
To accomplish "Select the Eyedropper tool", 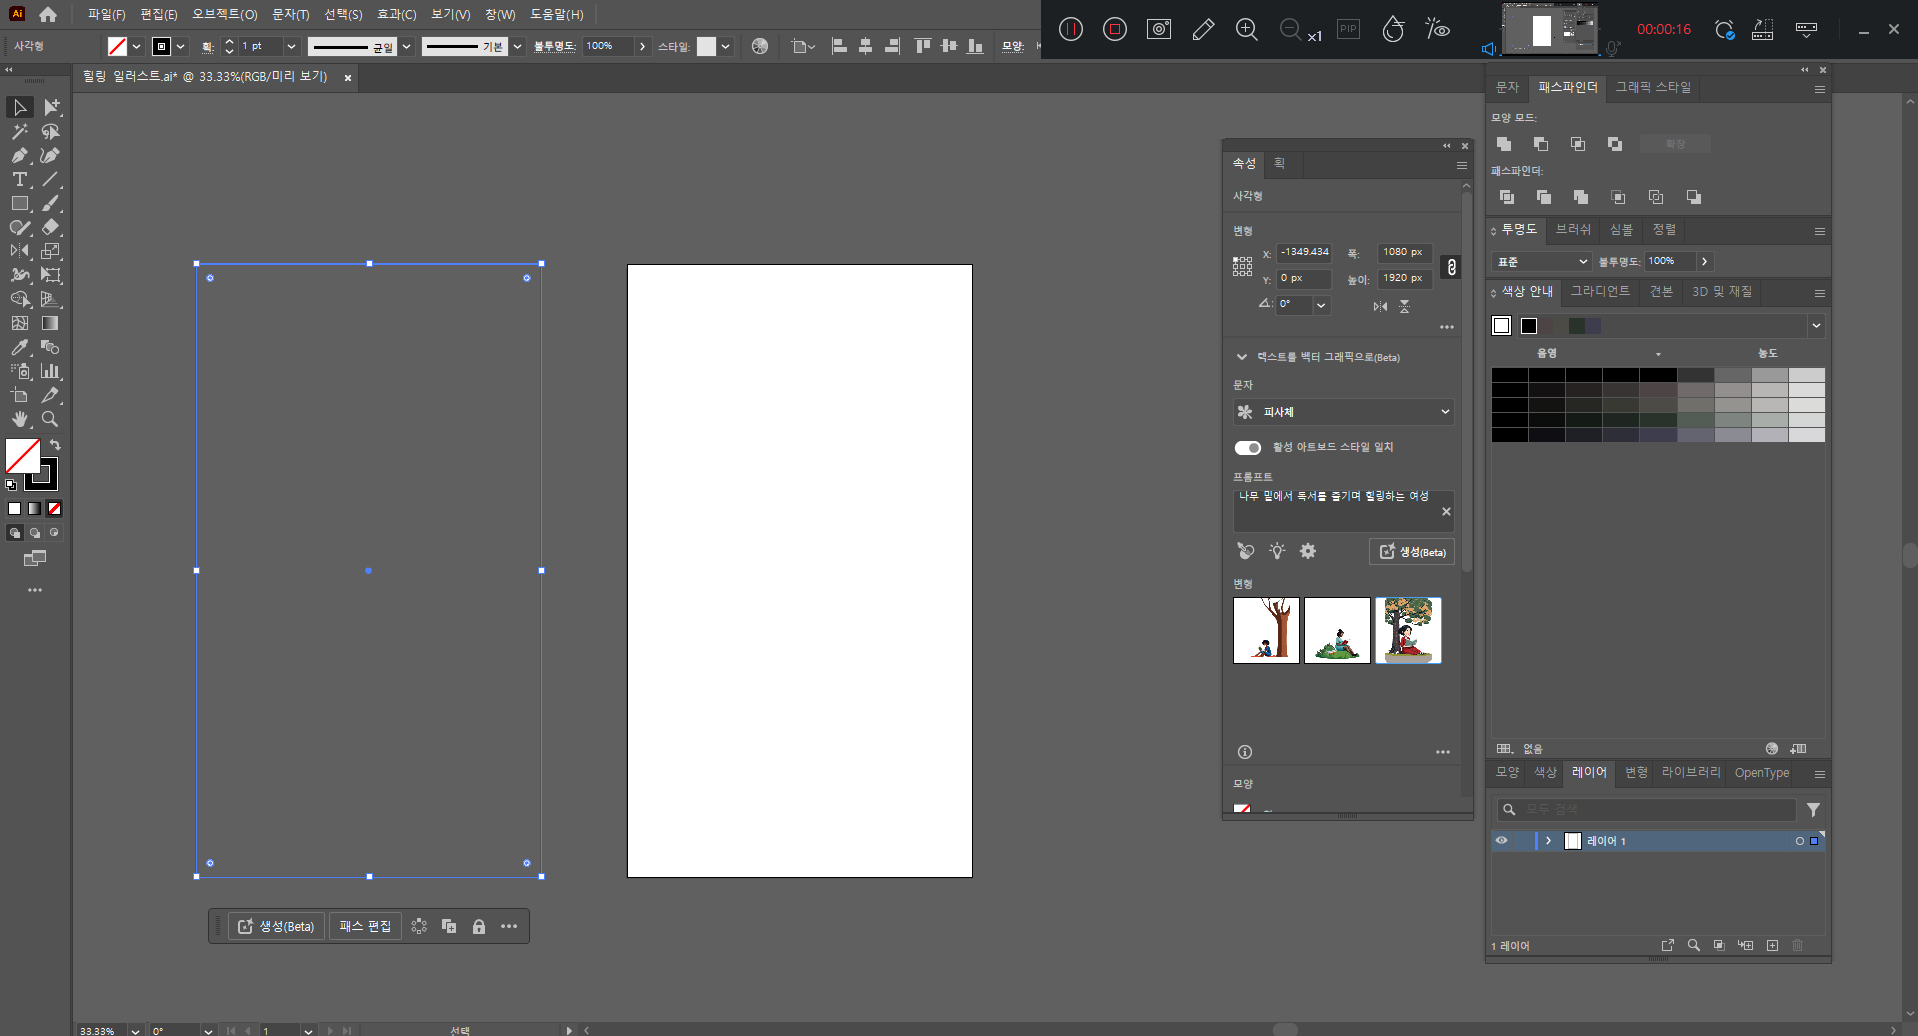I will pos(19,347).
